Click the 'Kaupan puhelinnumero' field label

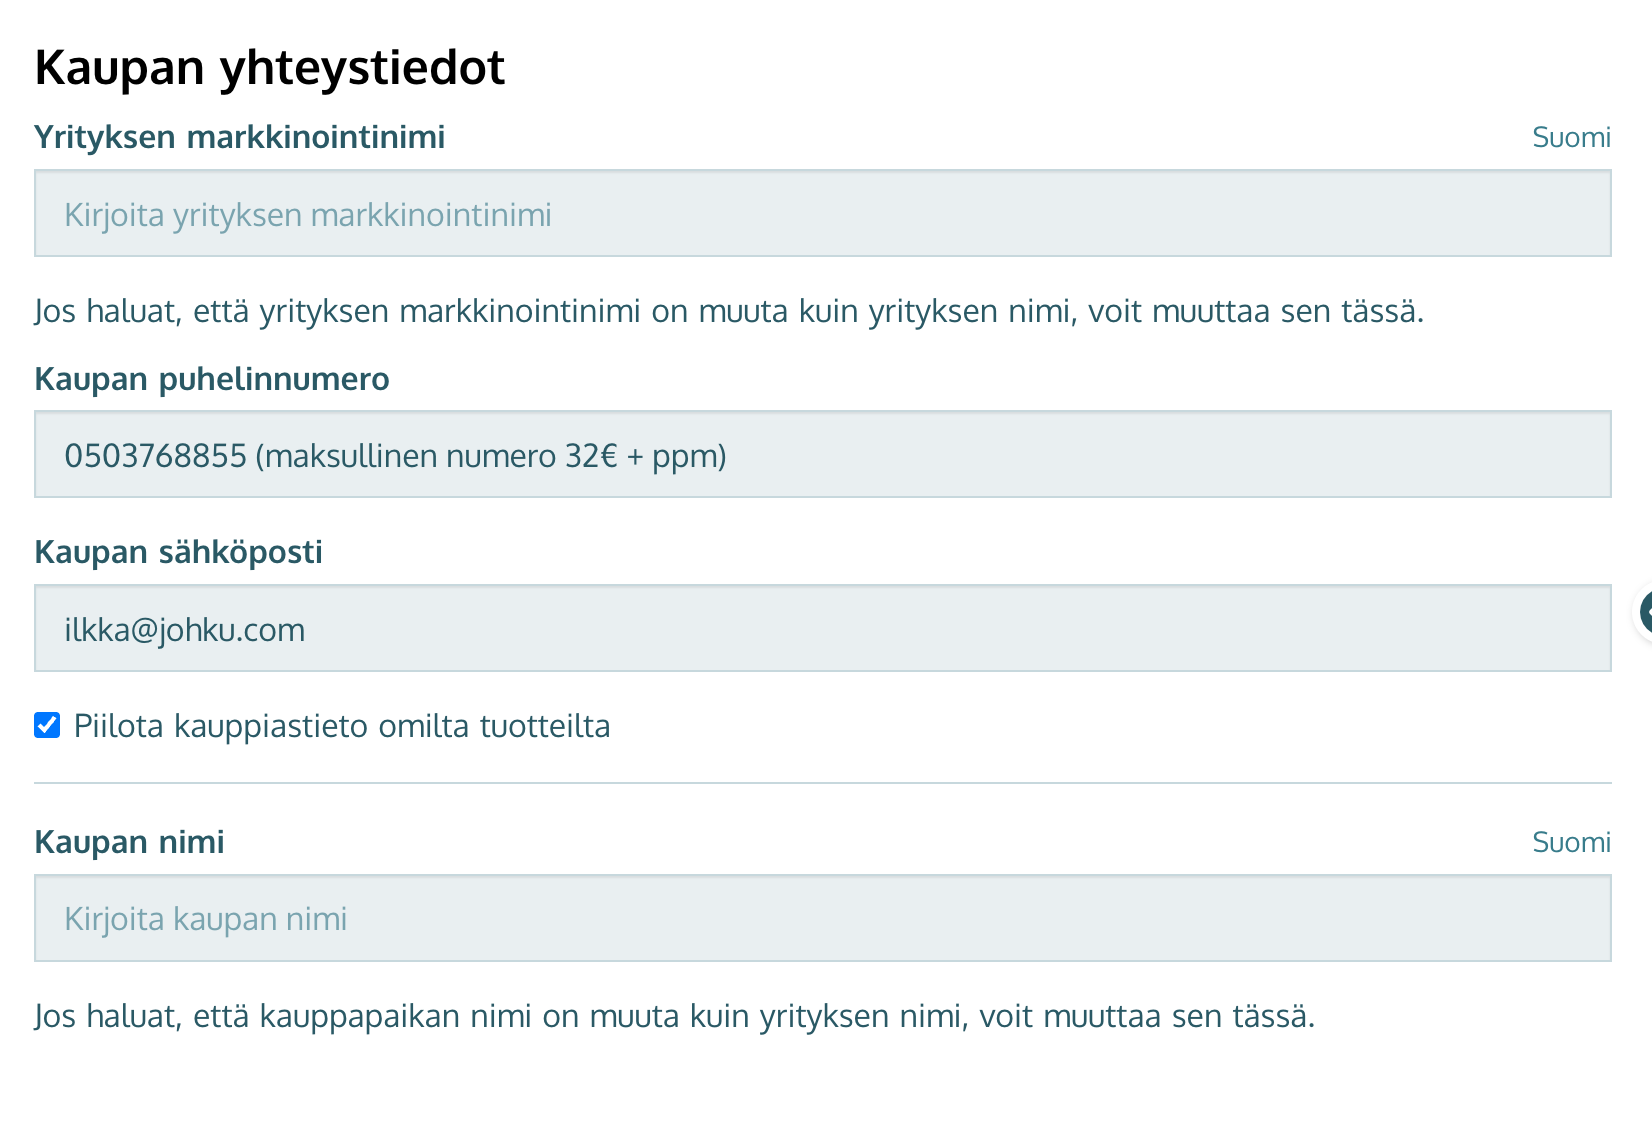pos(212,379)
